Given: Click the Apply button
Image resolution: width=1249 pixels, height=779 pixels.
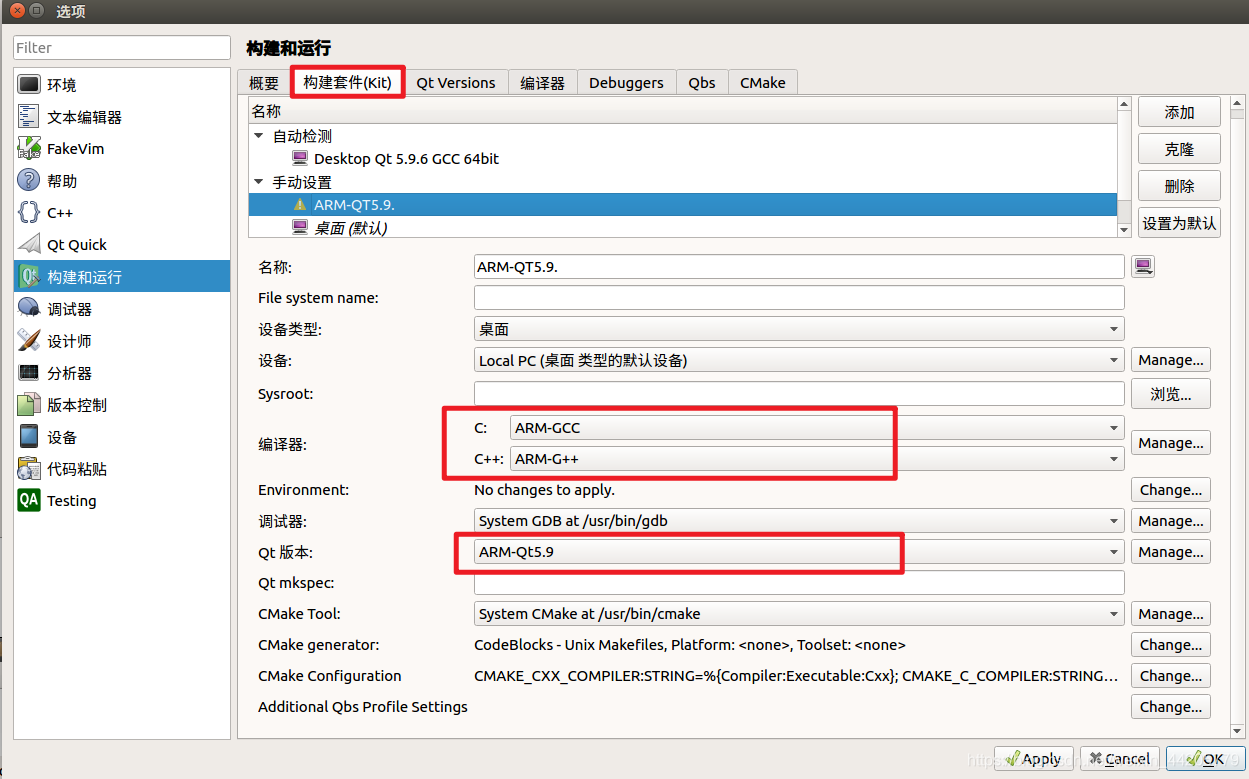Looking at the screenshot, I should (x=1034, y=759).
